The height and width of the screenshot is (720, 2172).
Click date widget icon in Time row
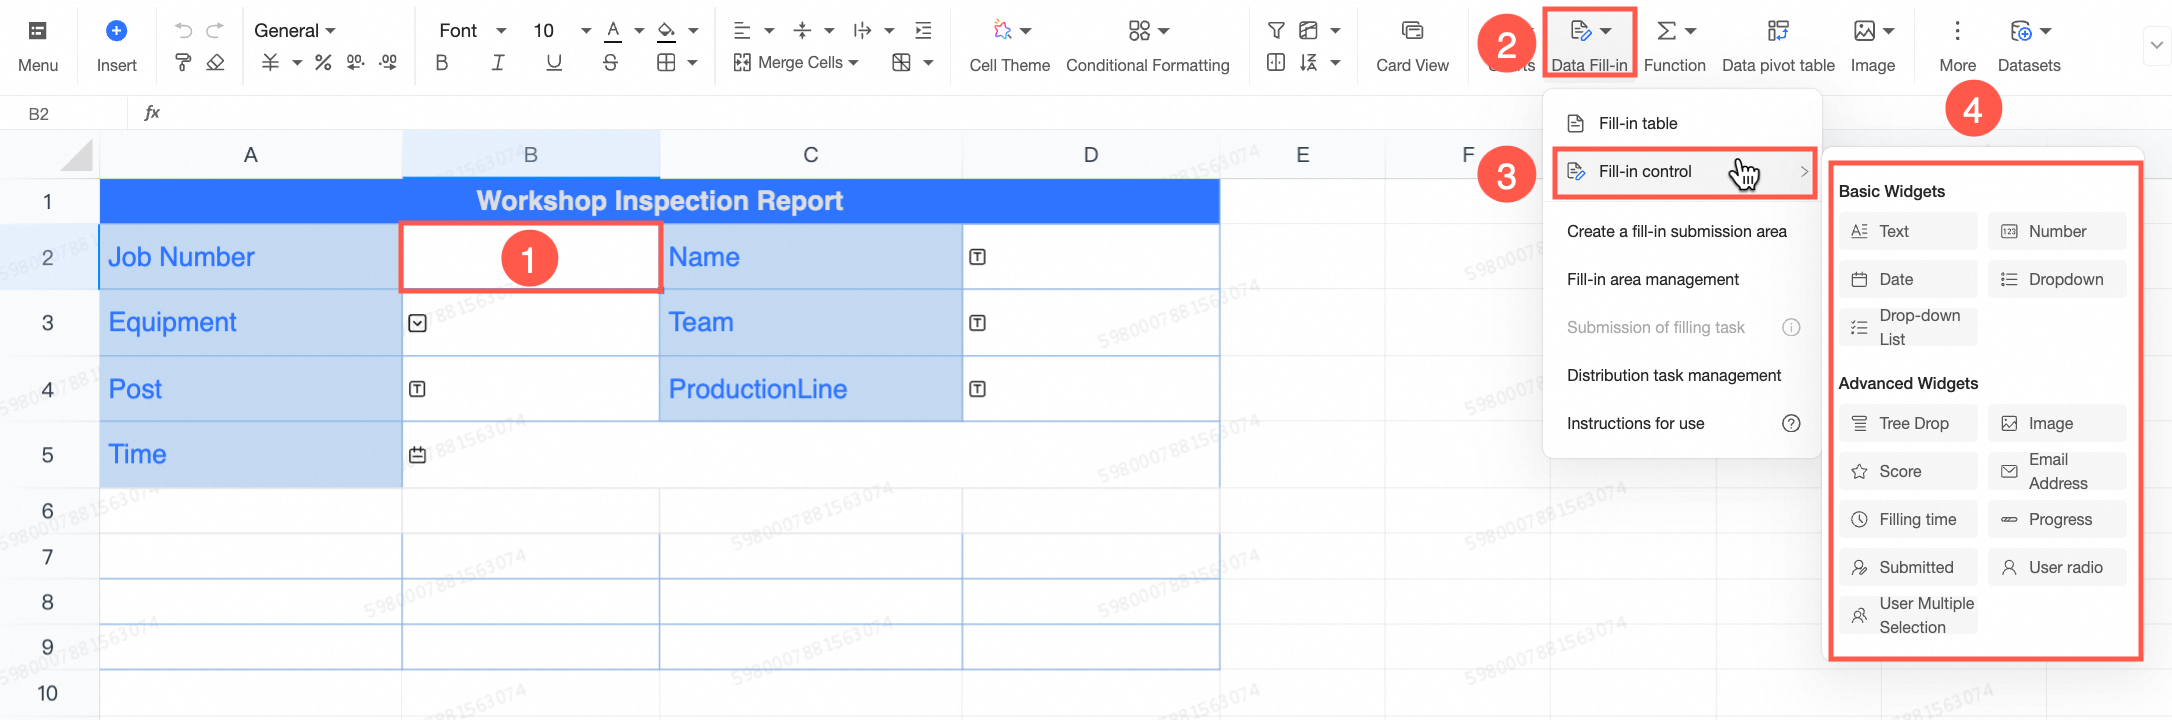(418, 455)
